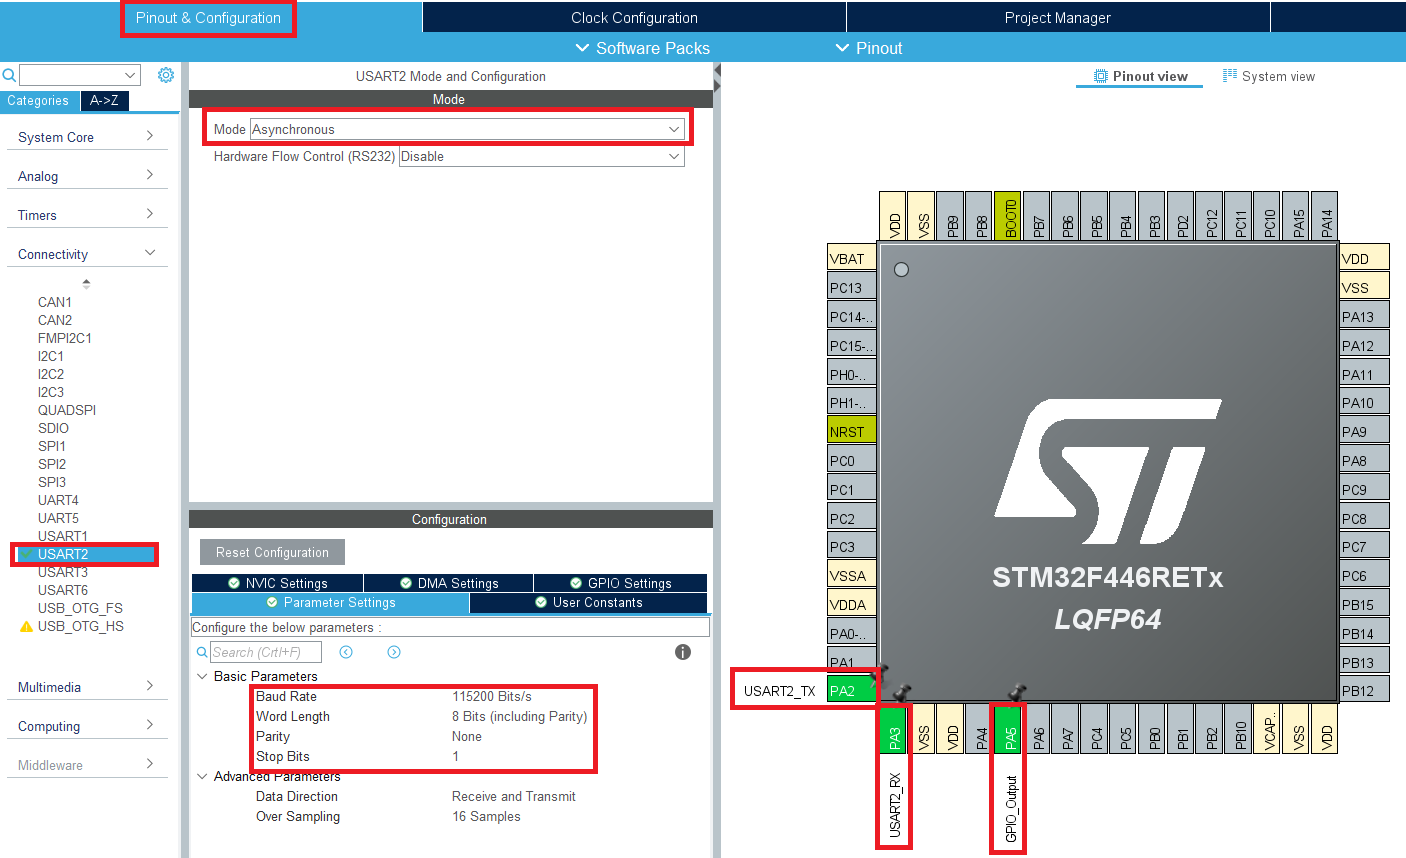The image size is (1406, 858).
Task: Select the green PA5 GPIO_Output pin
Action: pos(1010,738)
